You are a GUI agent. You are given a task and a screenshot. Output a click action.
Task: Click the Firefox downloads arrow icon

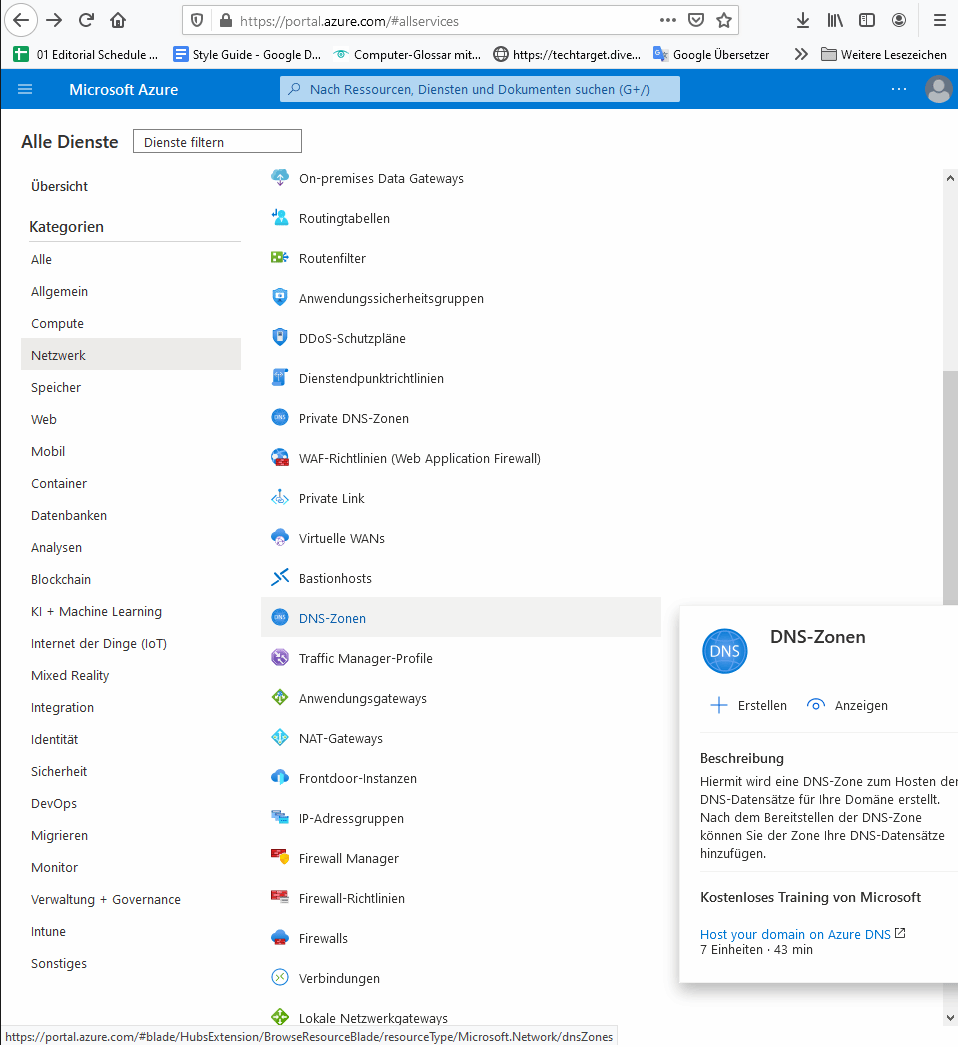point(802,20)
